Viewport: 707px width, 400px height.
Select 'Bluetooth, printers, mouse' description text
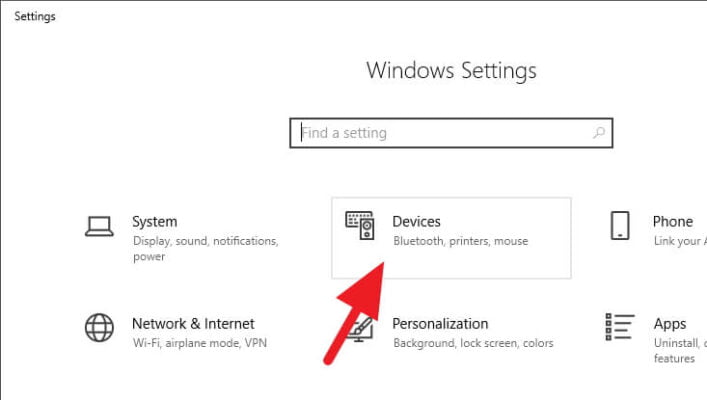[x=460, y=241]
